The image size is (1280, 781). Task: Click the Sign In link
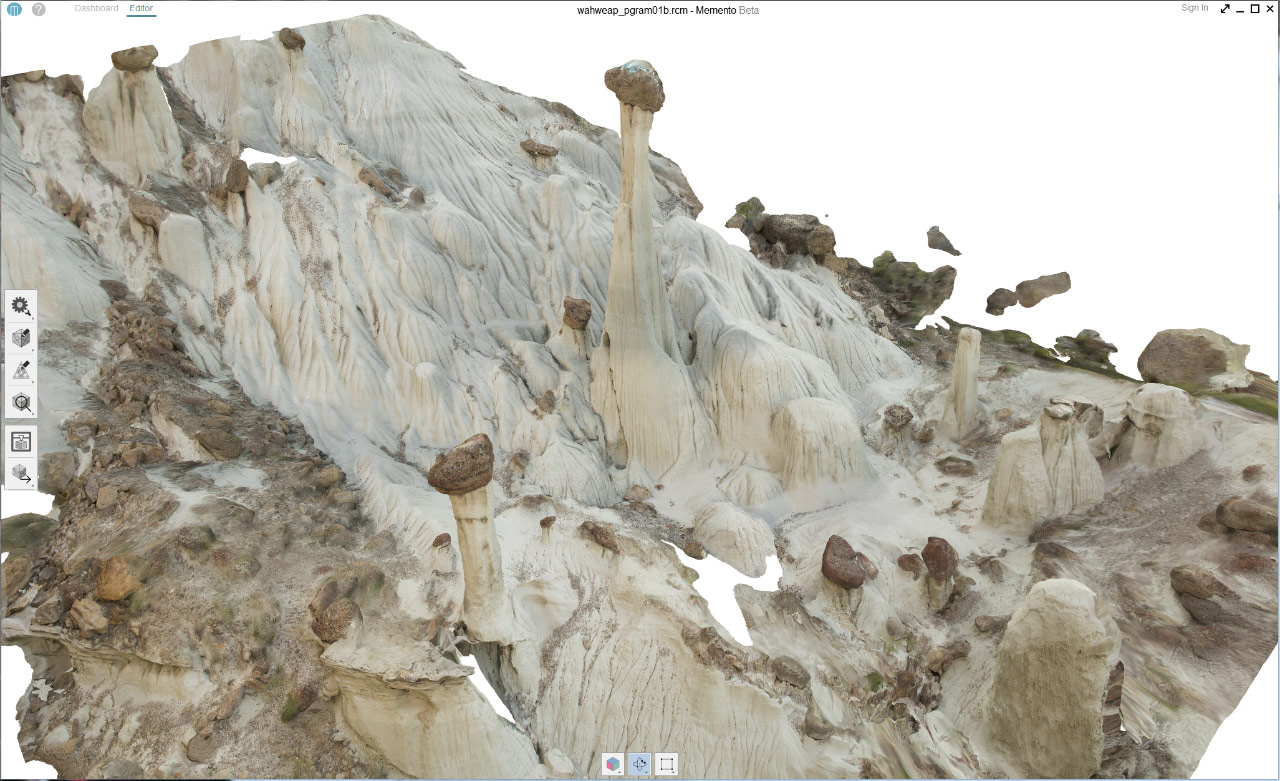1194,8
